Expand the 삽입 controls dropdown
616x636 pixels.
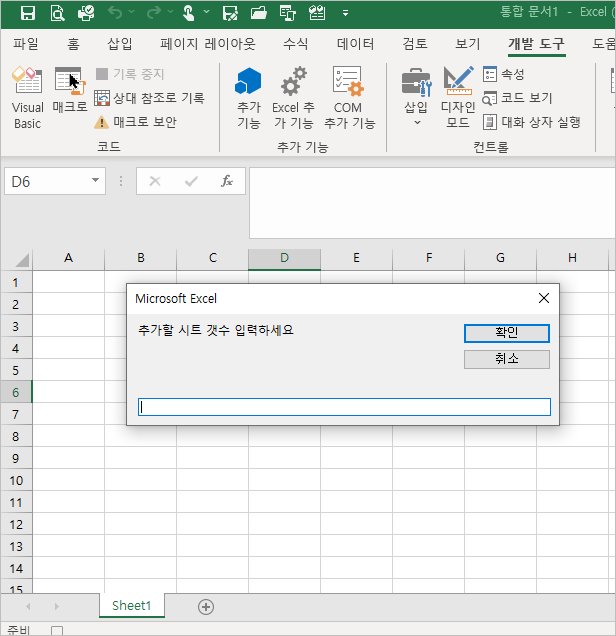click(x=416, y=122)
